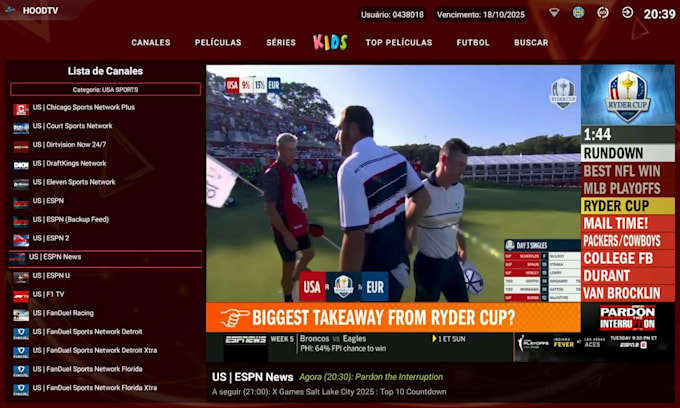Click the A seguir X Games program text
Screen dimensions: 680x408
point(329,392)
